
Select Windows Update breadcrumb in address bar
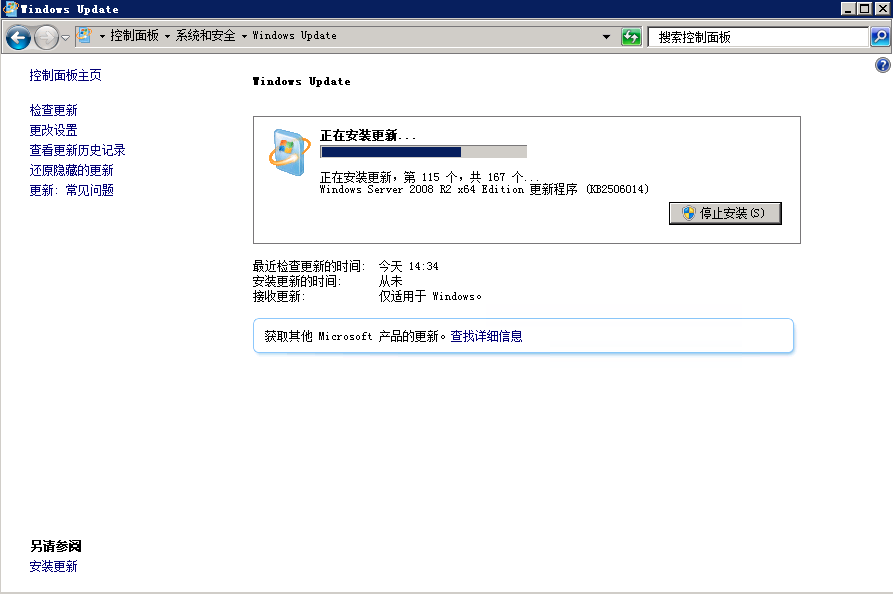coord(294,35)
